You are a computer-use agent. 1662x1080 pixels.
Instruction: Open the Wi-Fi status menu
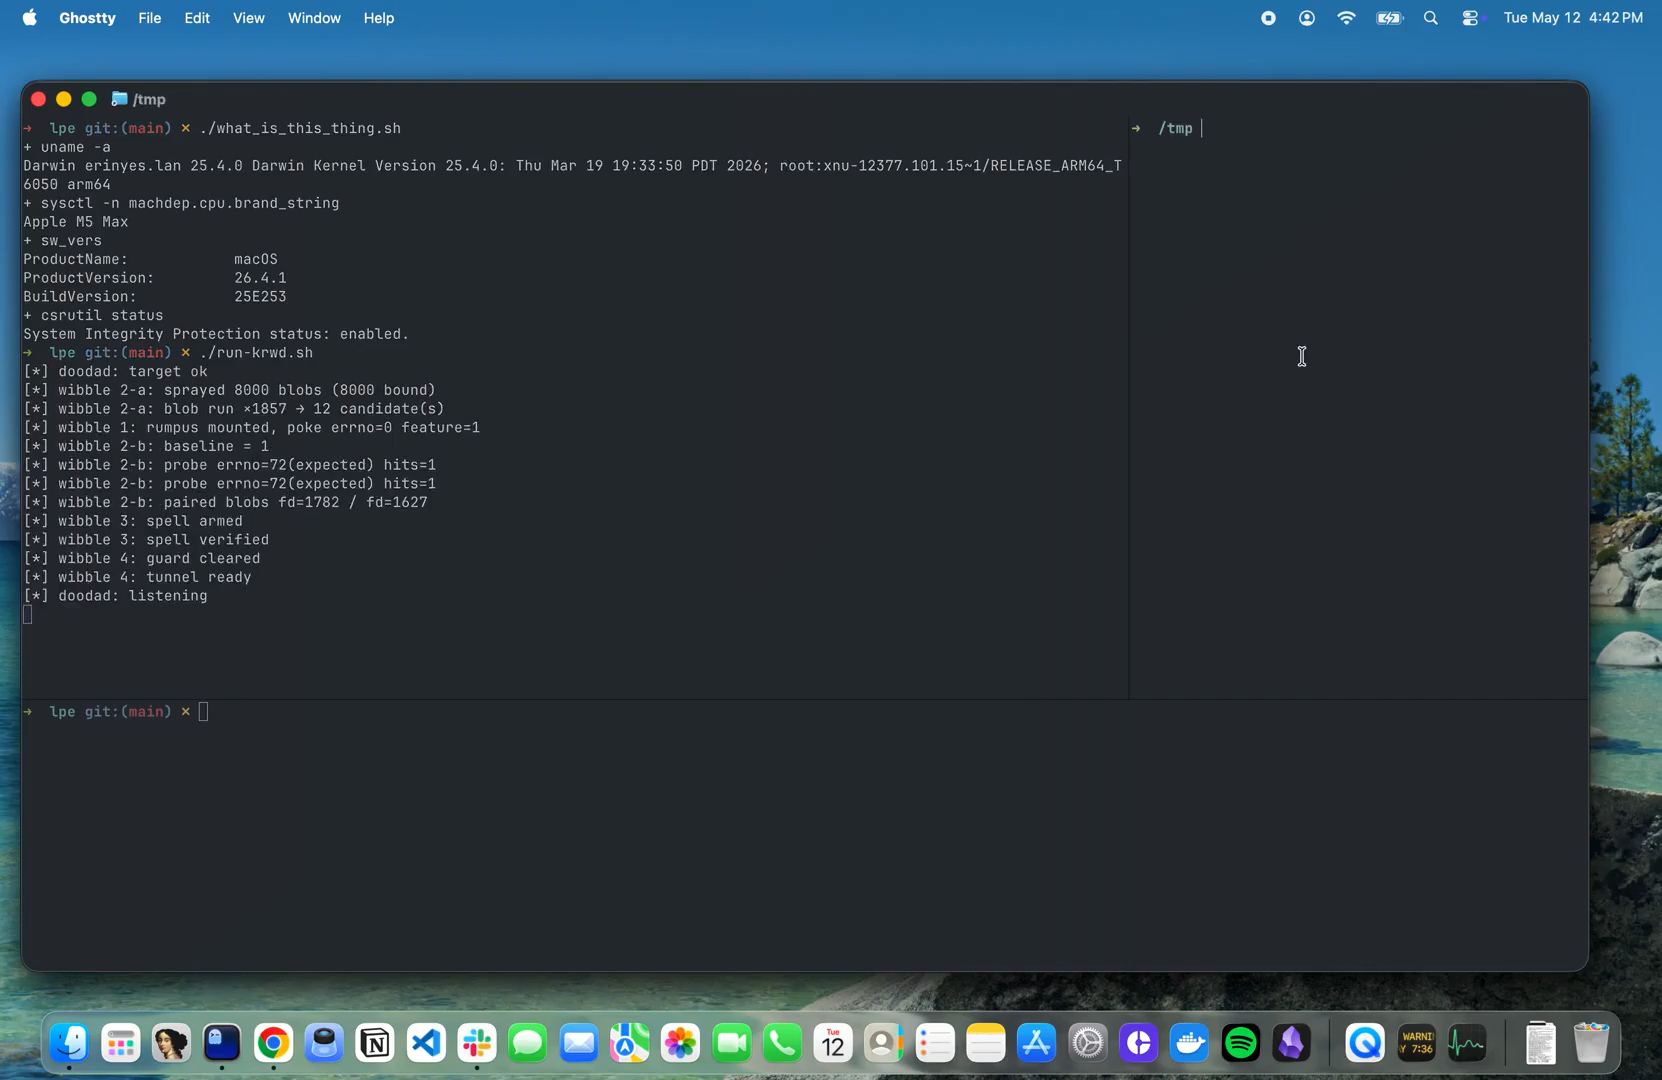tap(1346, 18)
